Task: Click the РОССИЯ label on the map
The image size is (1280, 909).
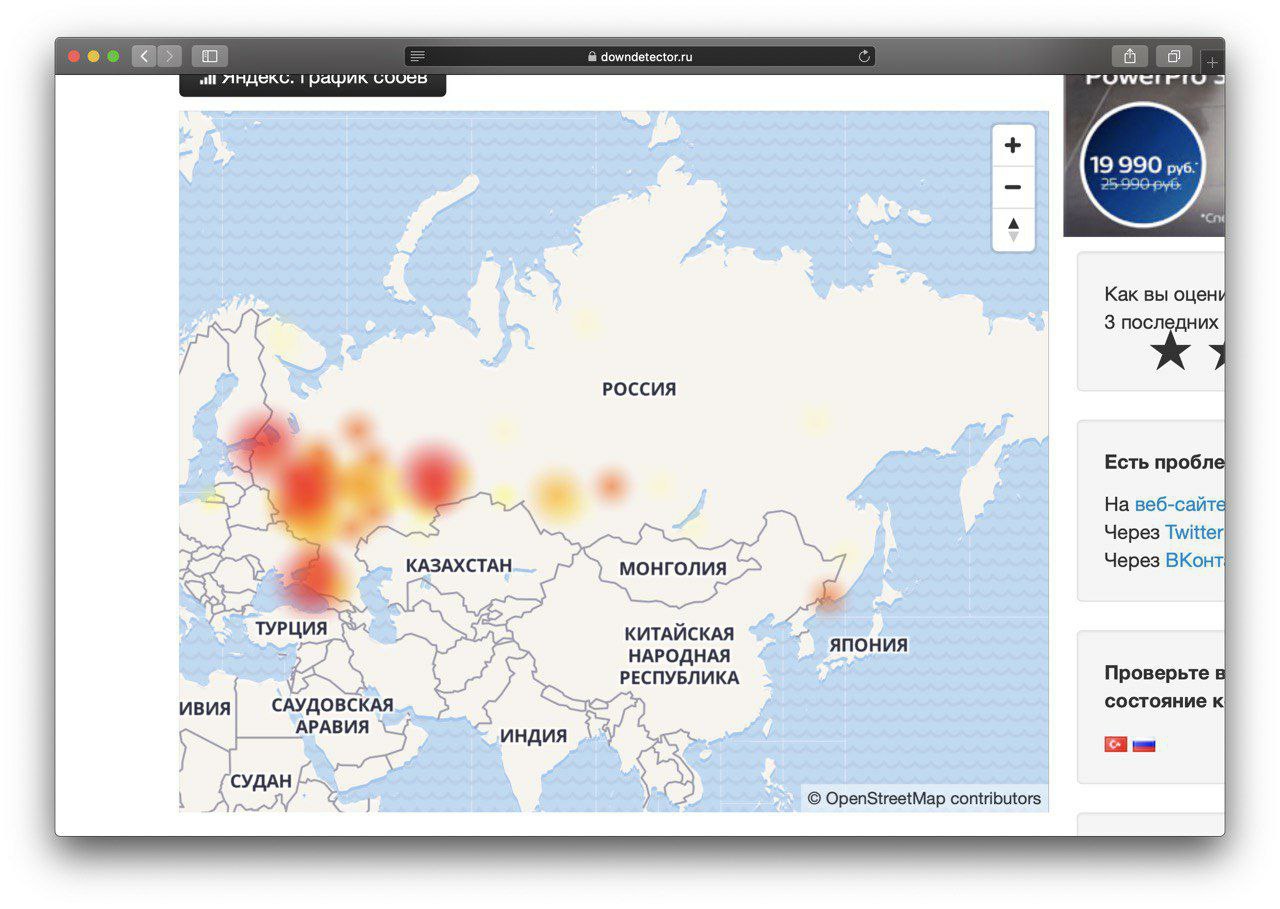Action: click(x=639, y=389)
